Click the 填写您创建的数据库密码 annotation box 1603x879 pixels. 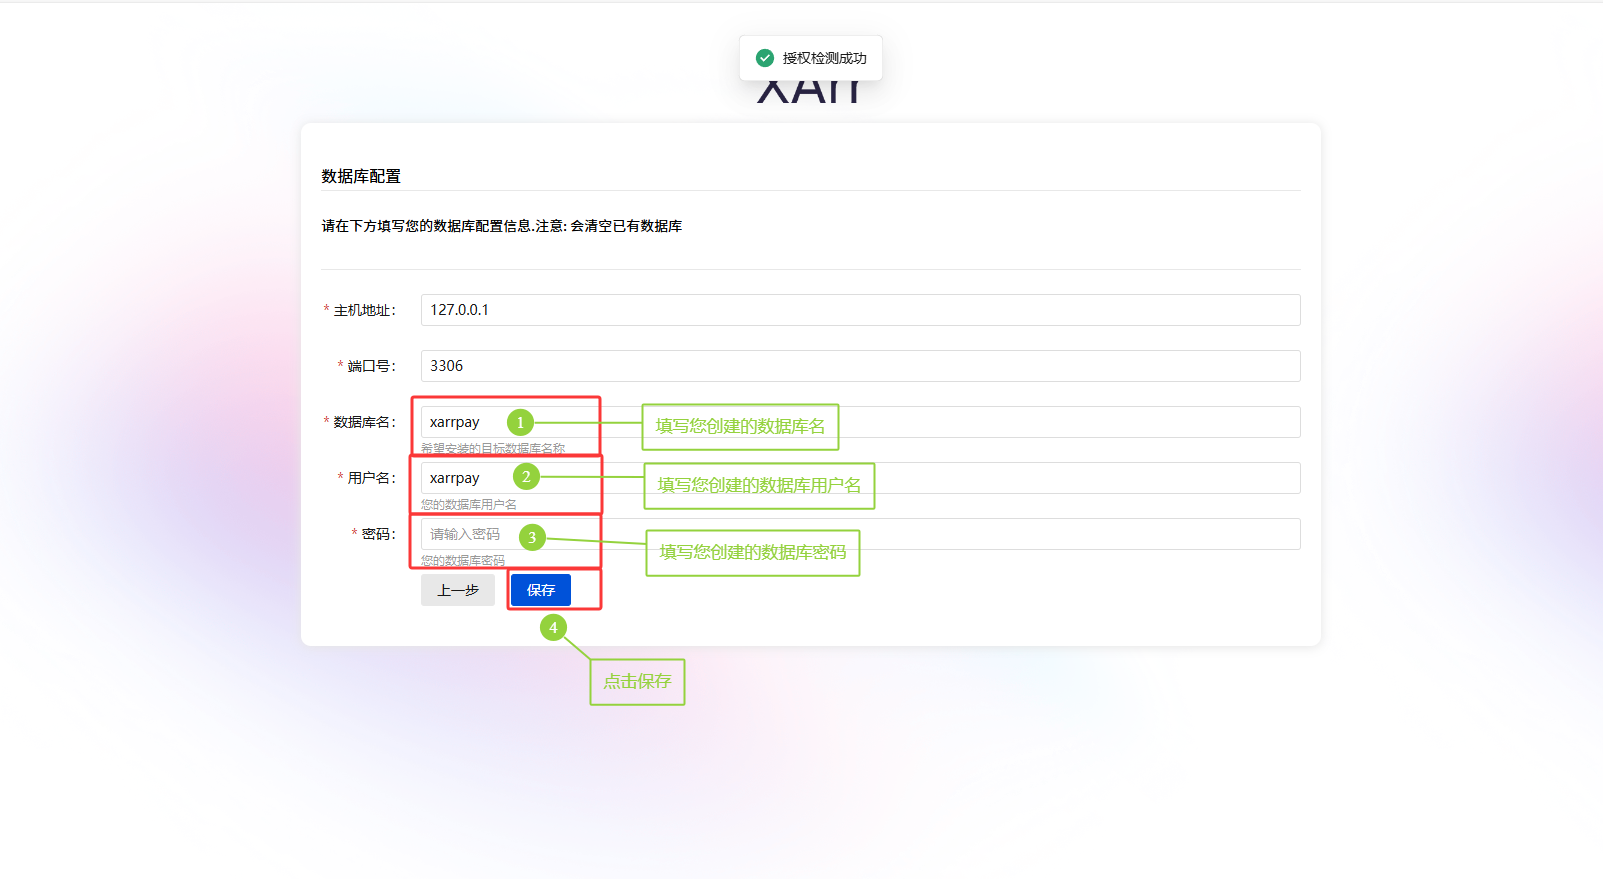click(x=752, y=553)
